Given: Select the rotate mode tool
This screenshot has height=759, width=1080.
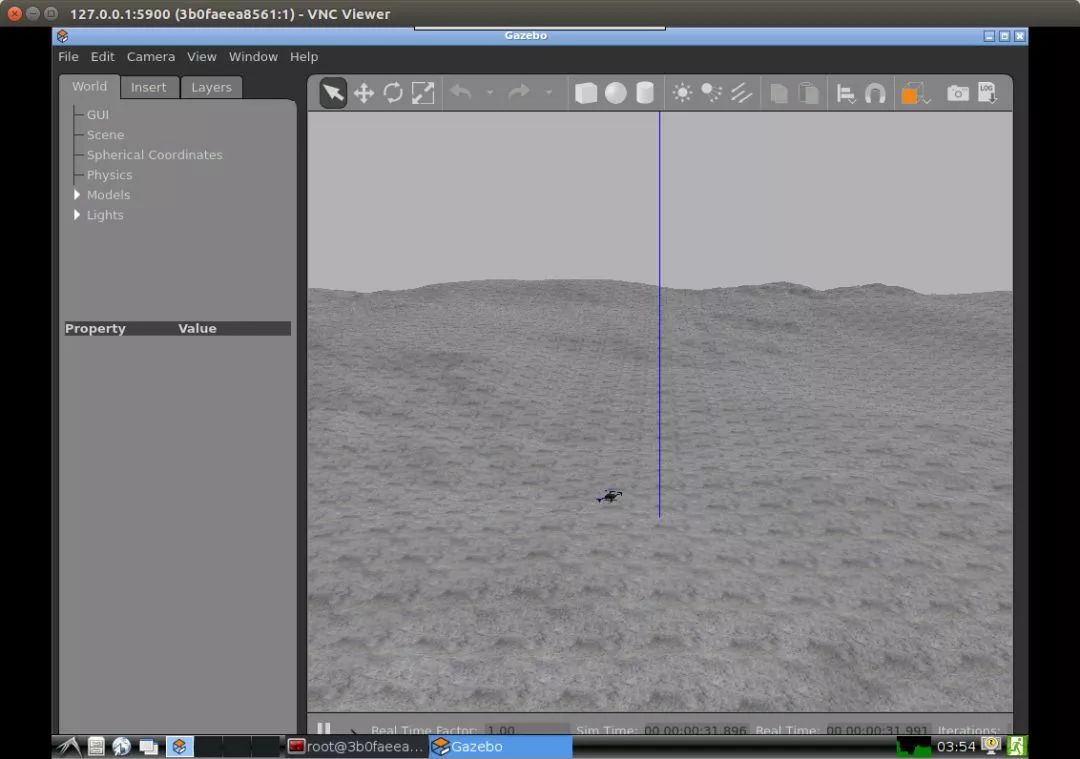Looking at the screenshot, I should (393, 93).
